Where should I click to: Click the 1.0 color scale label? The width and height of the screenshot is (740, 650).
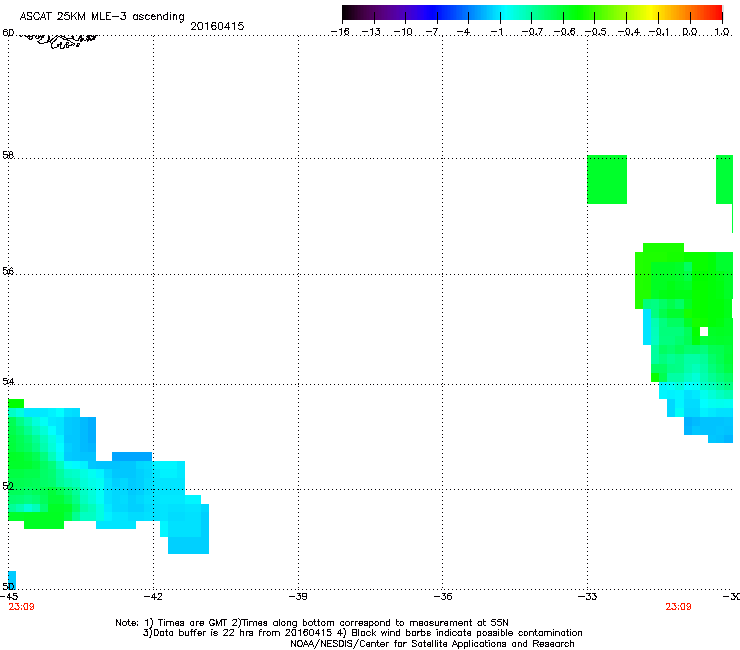(722, 32)
